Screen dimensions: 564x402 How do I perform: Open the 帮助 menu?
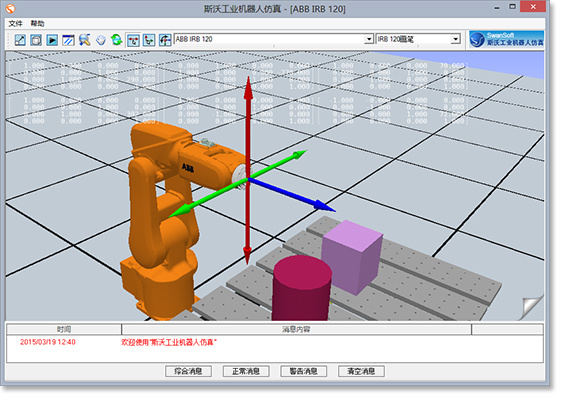coord(37,24)
